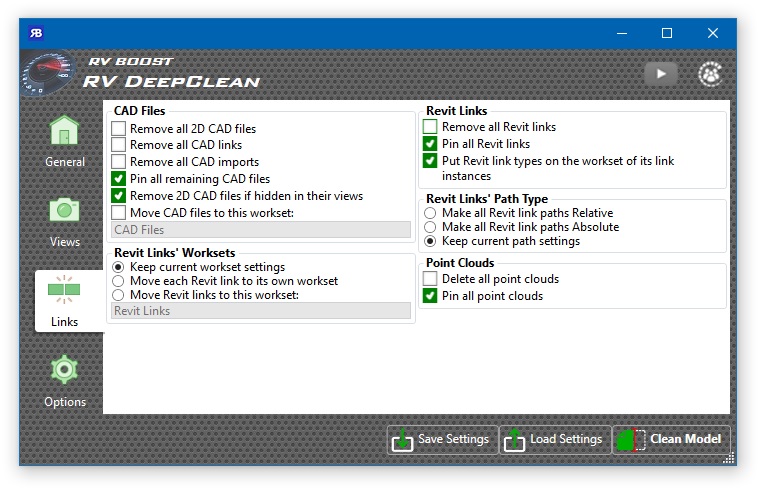Select Move Revit links to this workset
762x492 pixels.
click(118, 295)
